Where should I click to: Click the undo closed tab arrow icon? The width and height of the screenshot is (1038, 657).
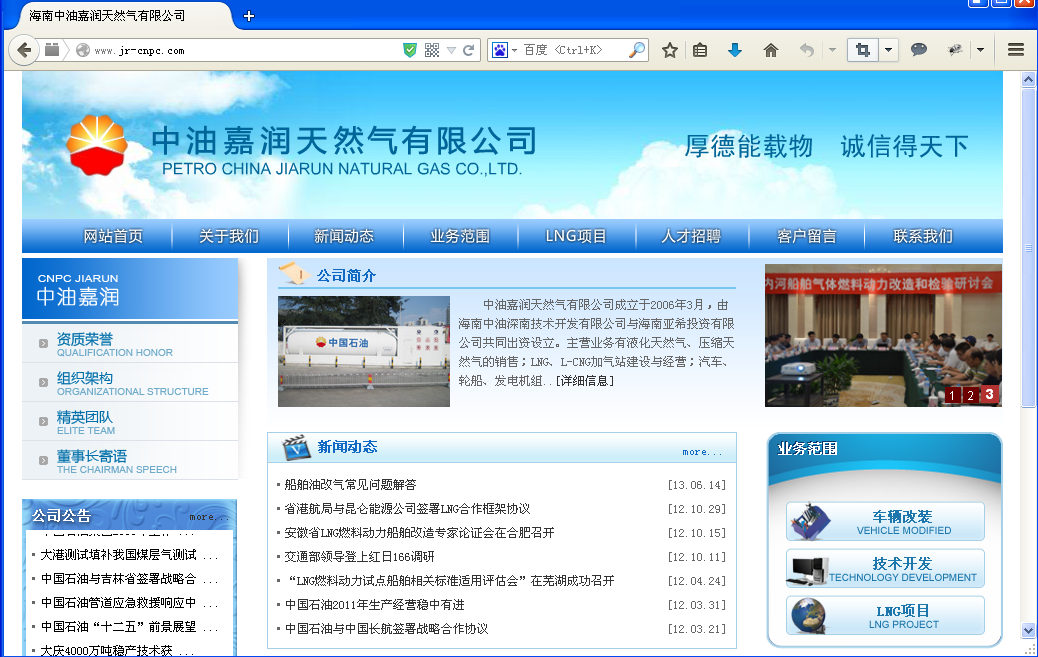click(807, 50)
